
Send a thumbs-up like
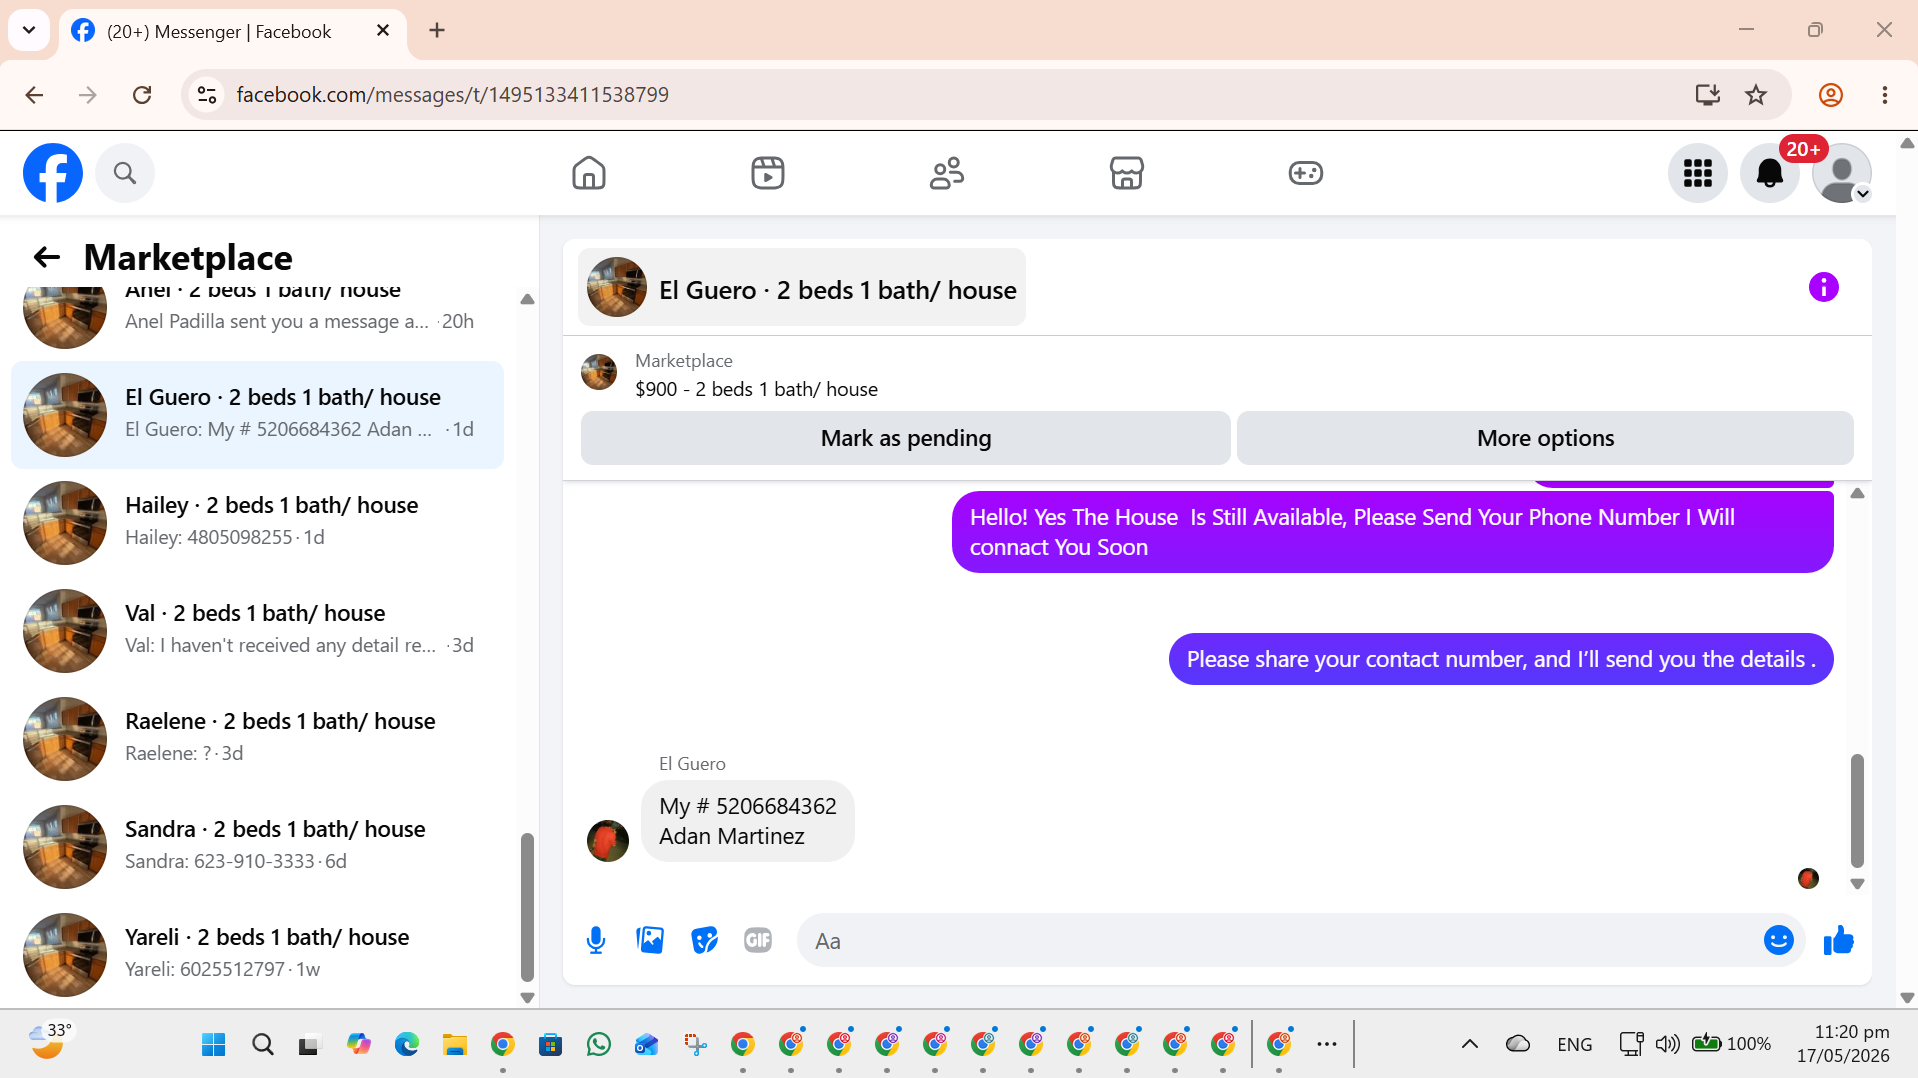pyautogui.click(x=1839, y=940)
